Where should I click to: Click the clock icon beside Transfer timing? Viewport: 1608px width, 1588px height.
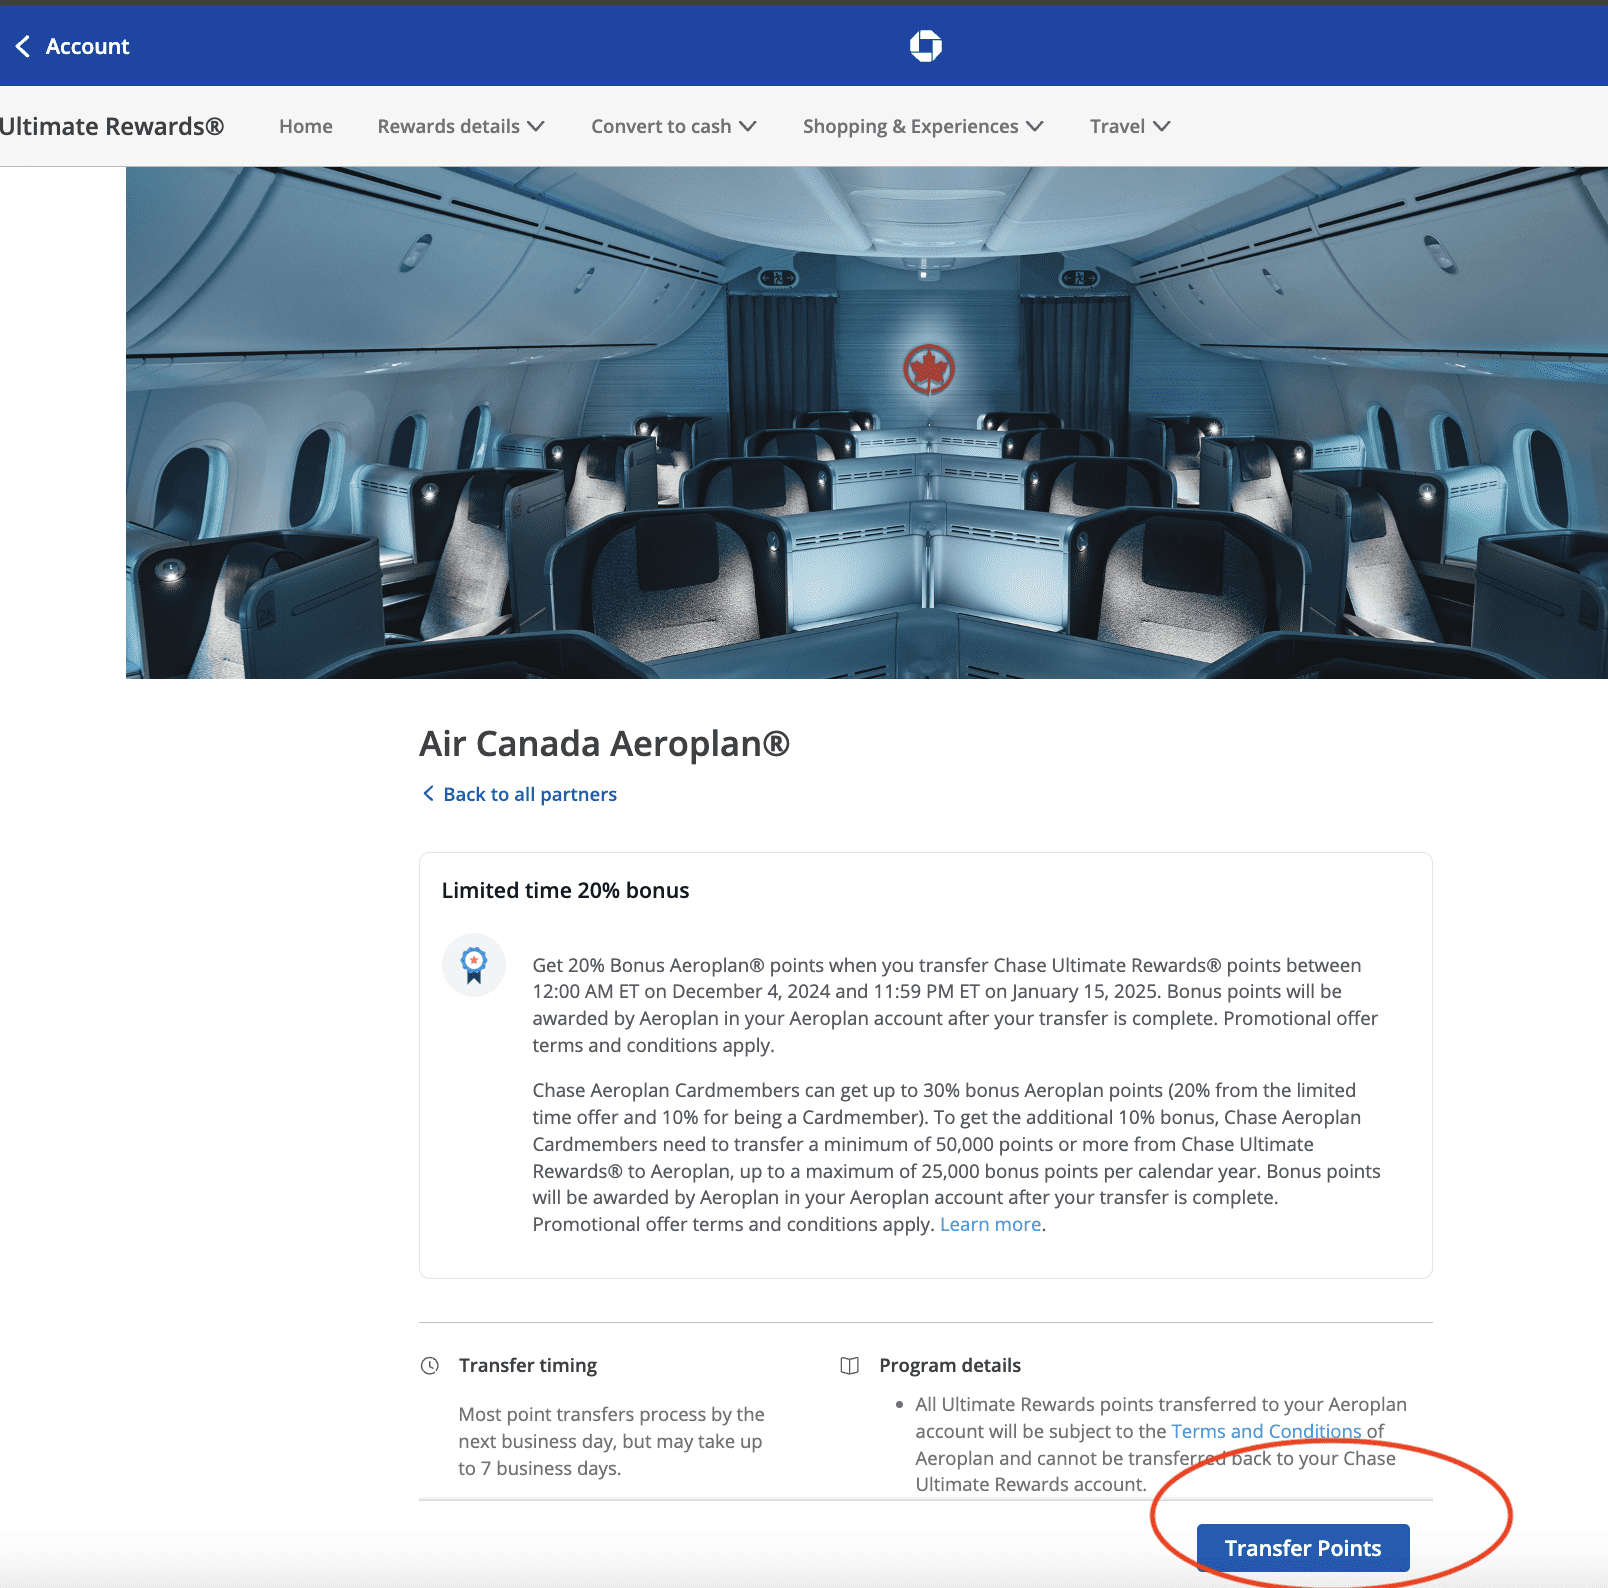click(430, 1366)
